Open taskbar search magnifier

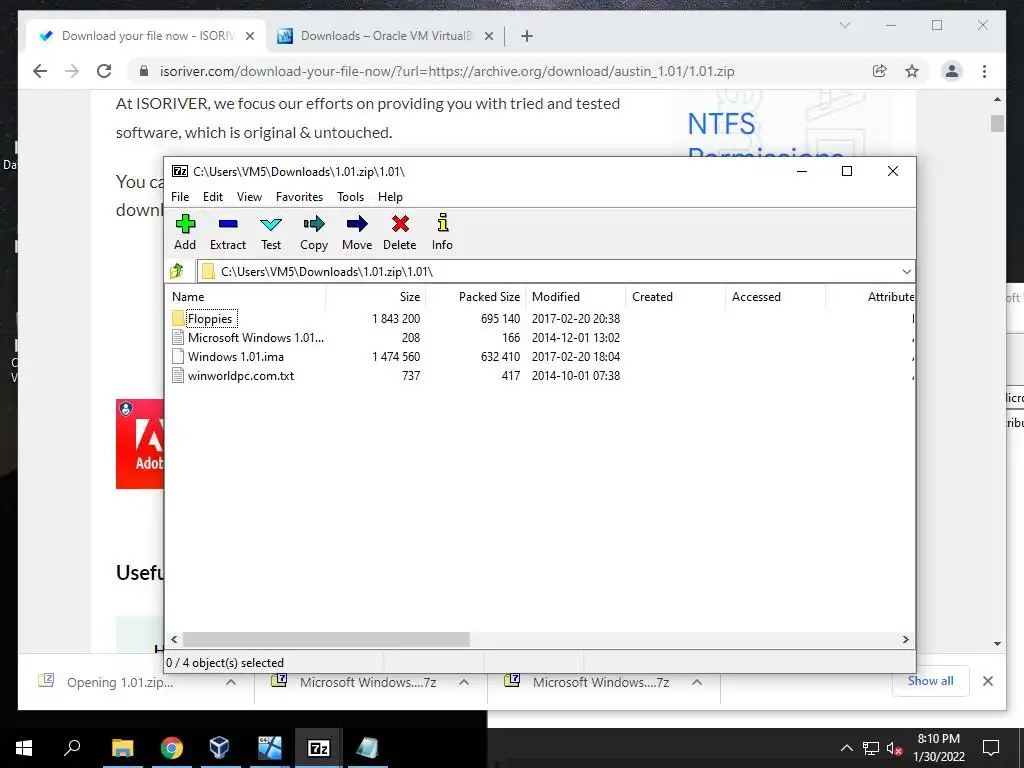72,747
